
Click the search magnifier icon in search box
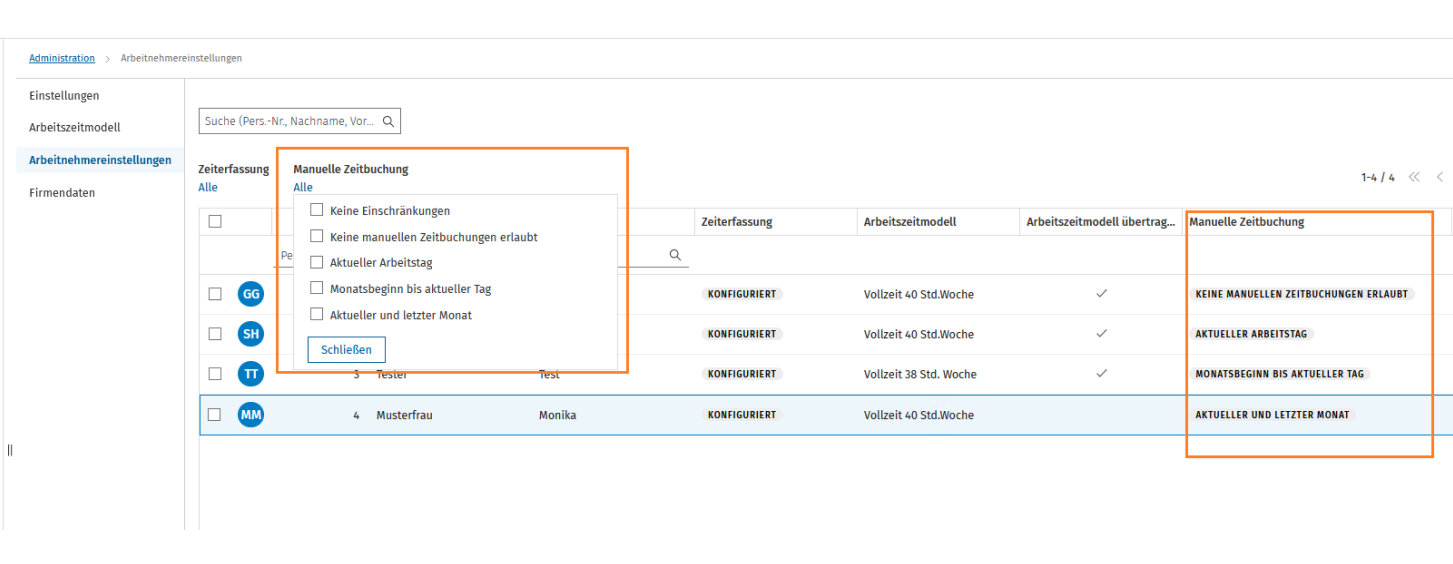tap(388, 122)
